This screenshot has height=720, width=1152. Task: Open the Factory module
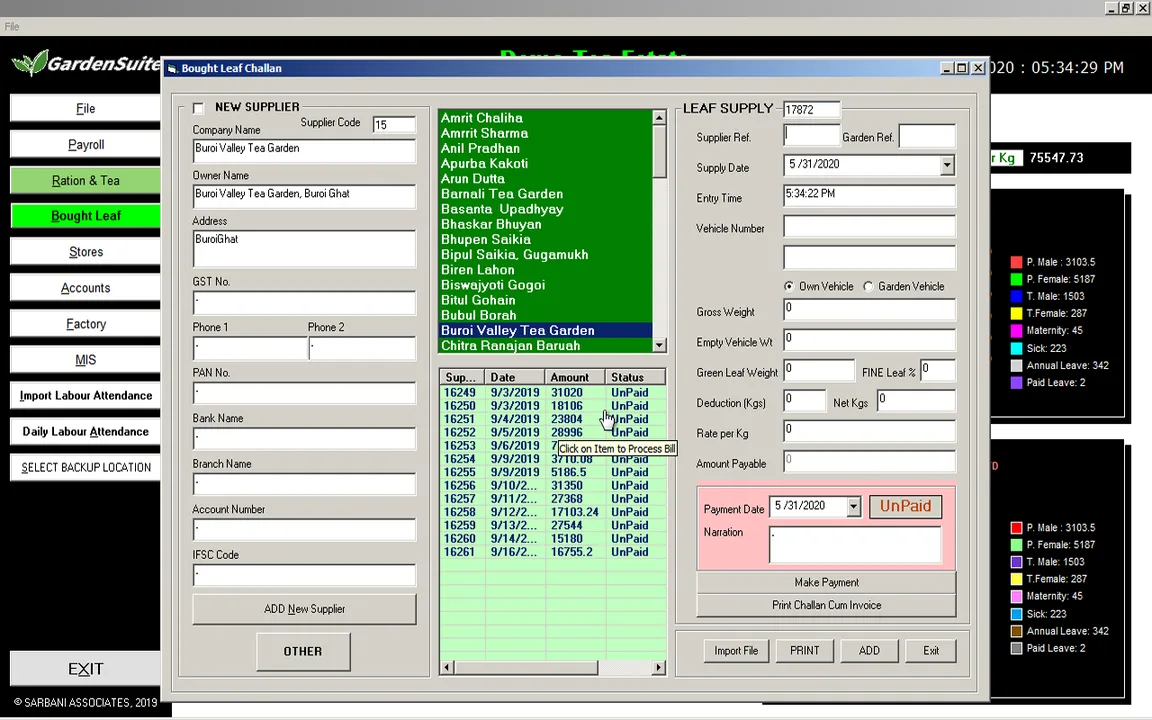point(85,324)
